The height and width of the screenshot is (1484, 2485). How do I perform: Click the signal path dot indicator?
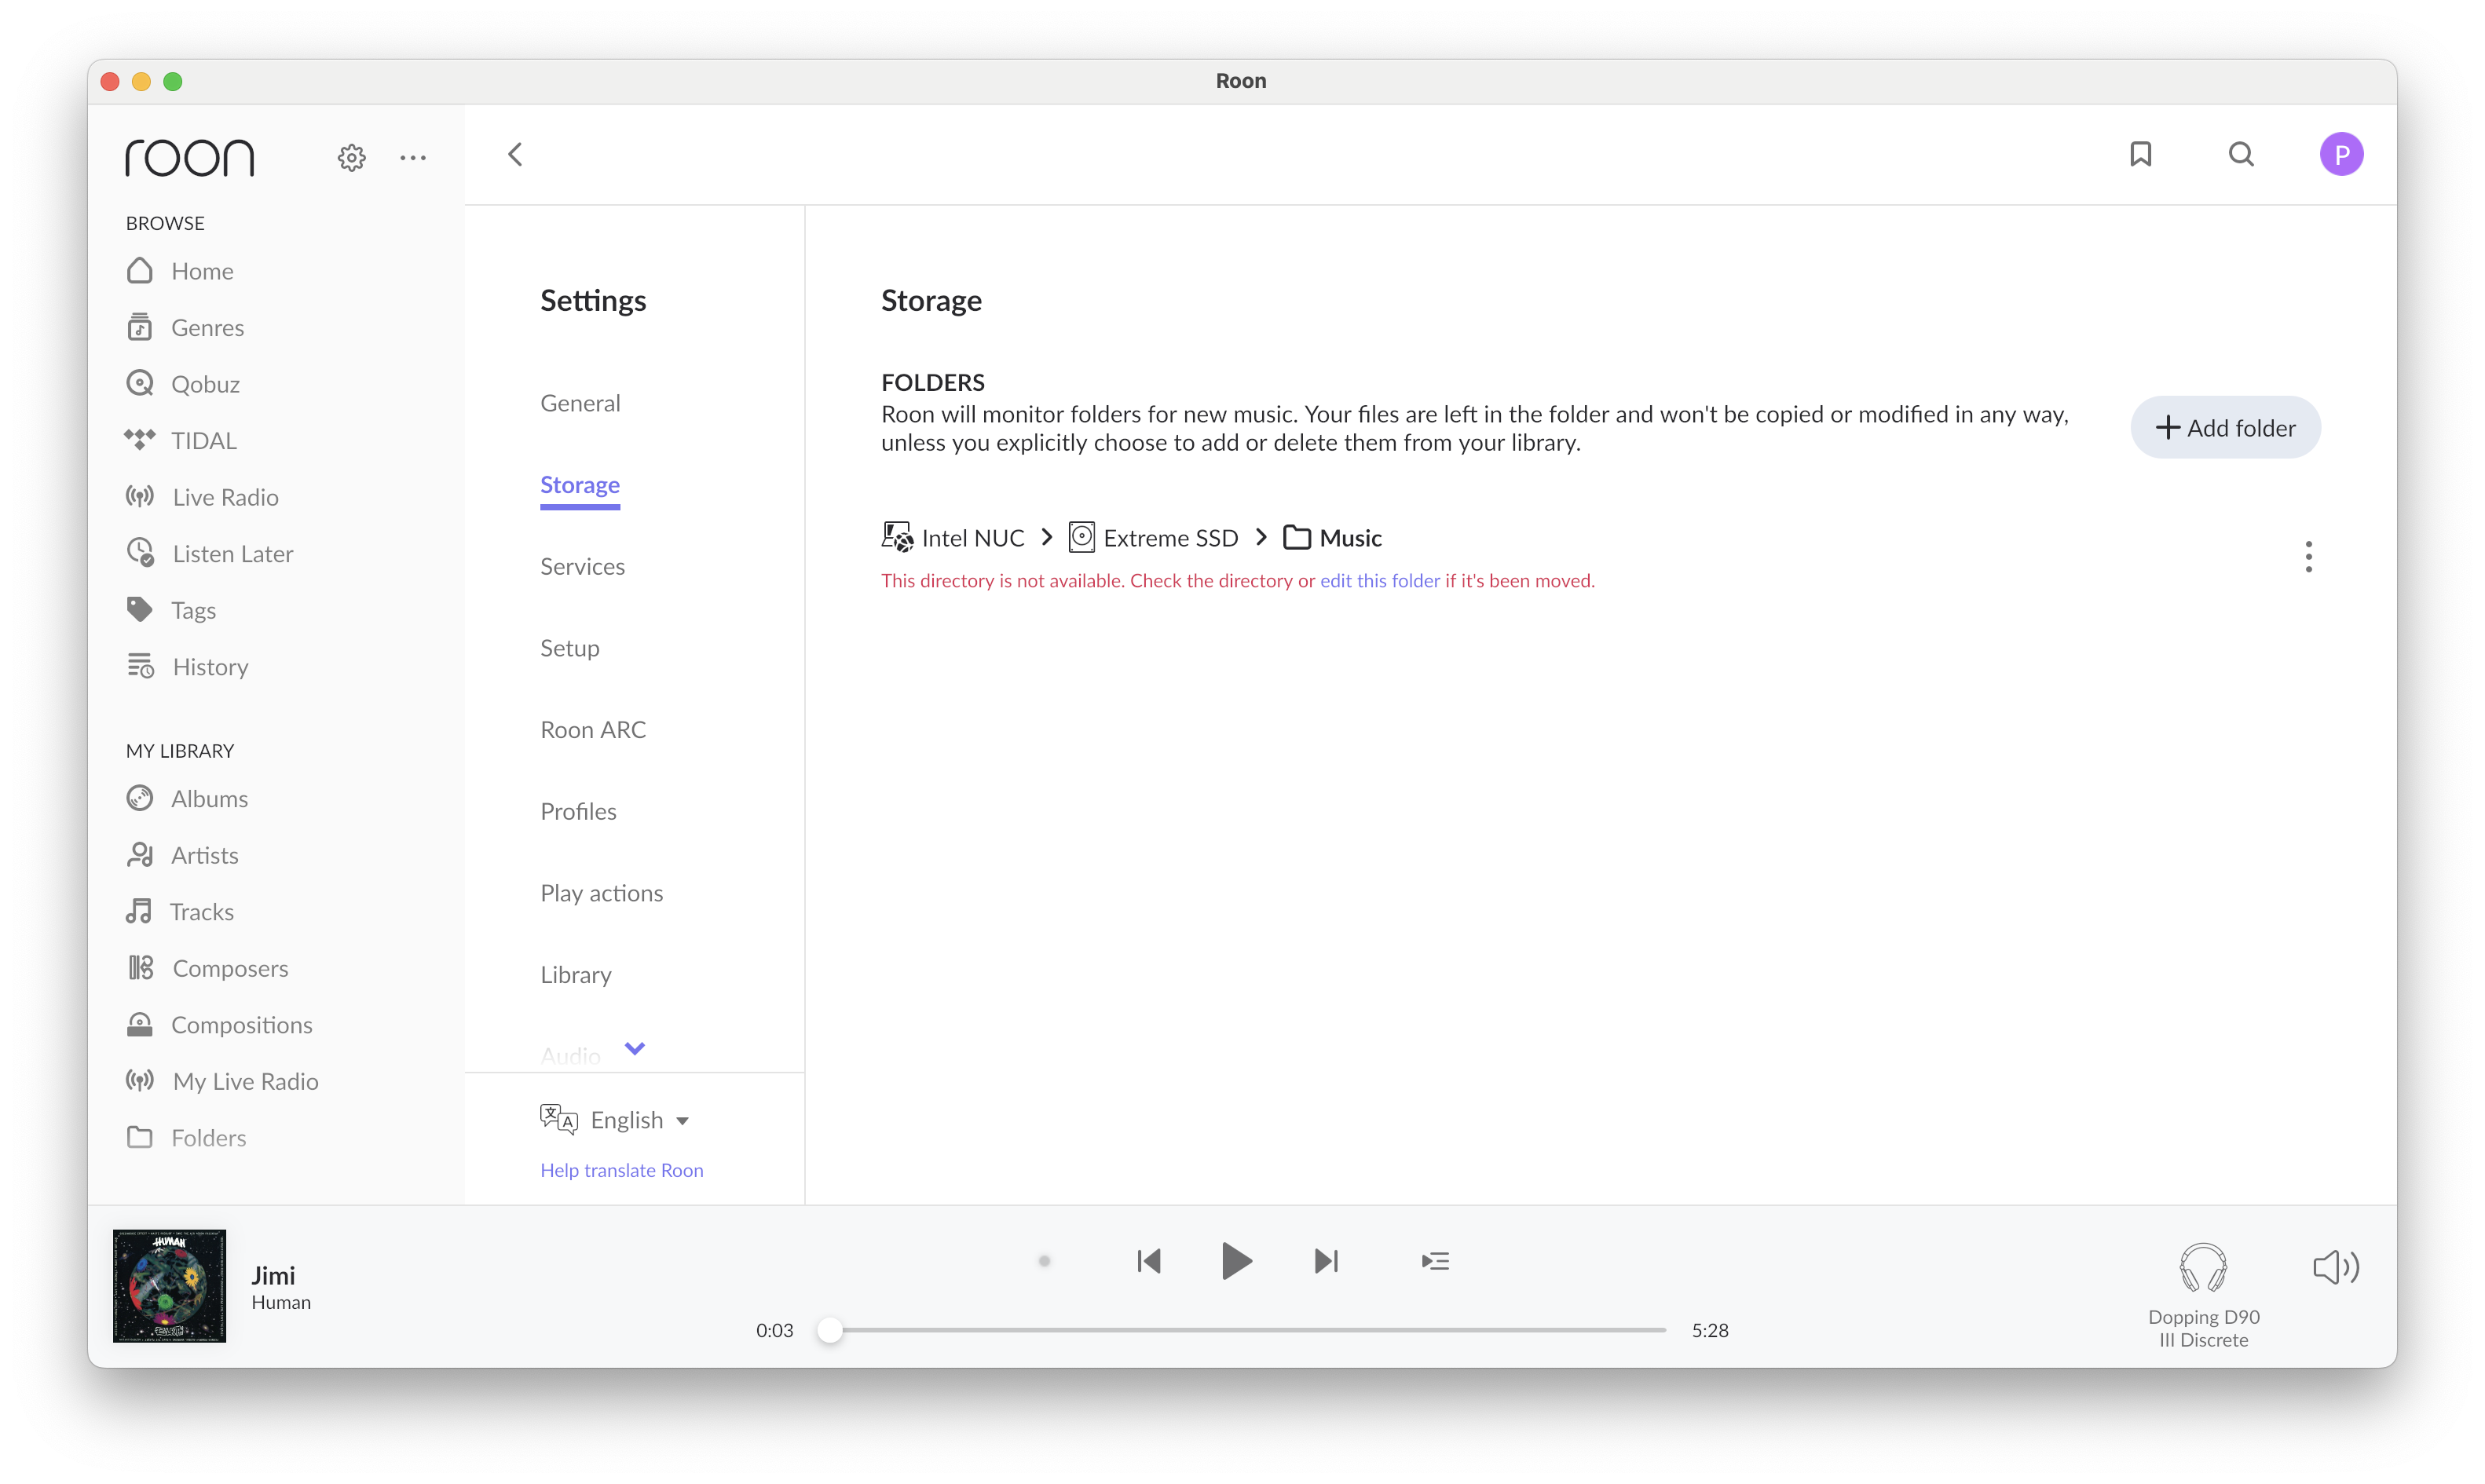(x=1044, y=1261)
